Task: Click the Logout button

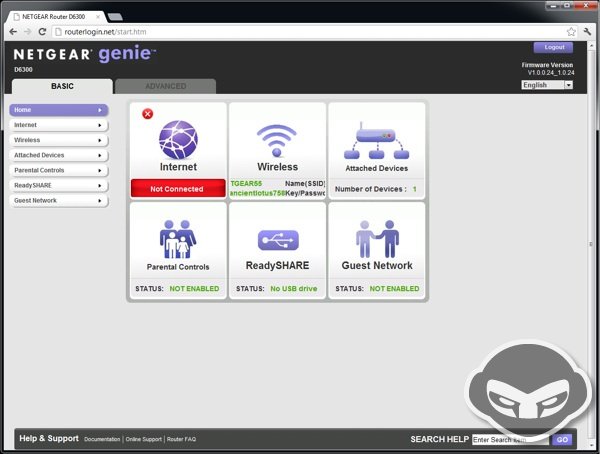Action: coord(554,47)
